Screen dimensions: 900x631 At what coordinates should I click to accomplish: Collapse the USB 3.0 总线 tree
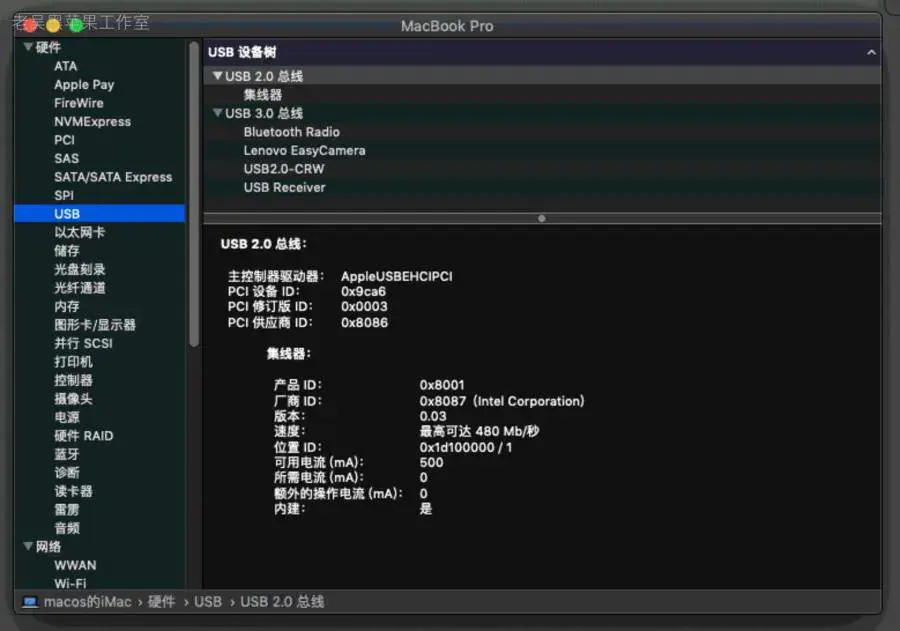218,113
